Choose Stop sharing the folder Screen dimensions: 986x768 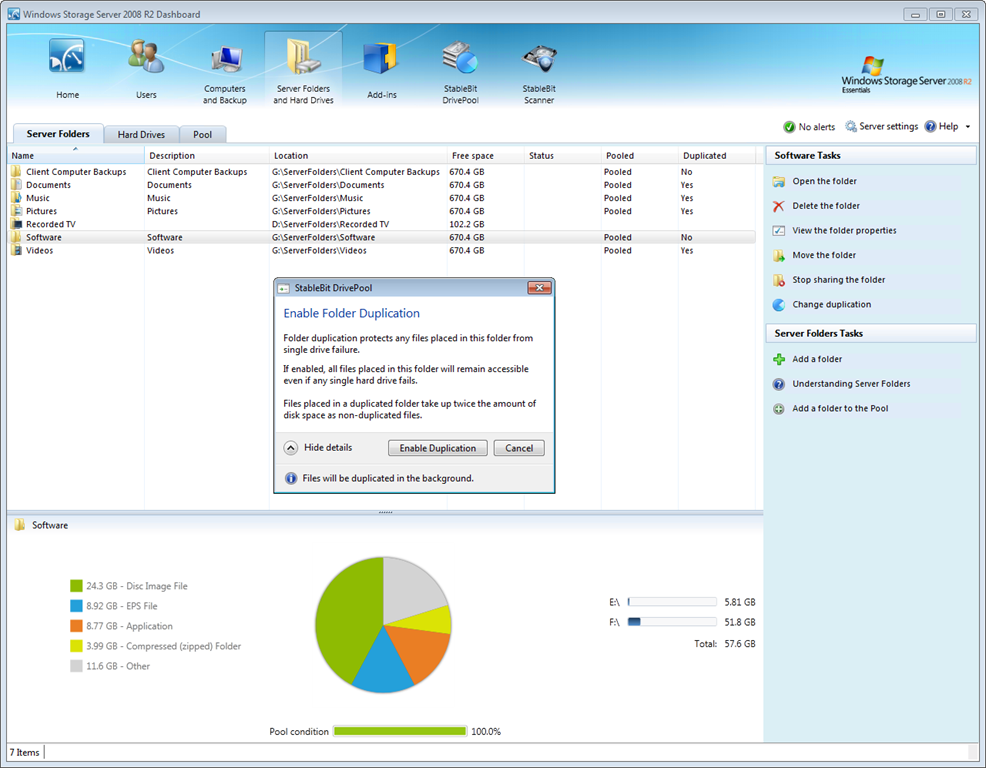(838, 279)
